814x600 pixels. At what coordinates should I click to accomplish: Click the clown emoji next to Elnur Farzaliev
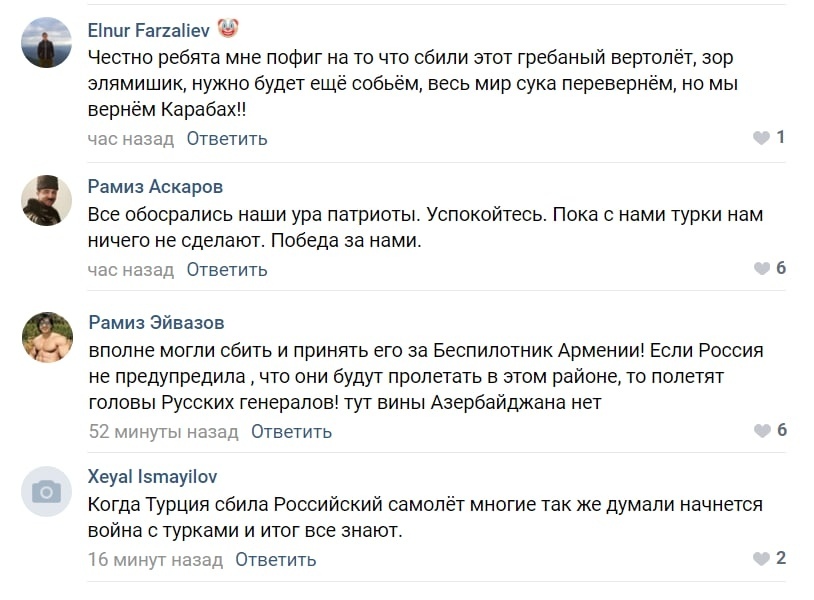click(227, 28)
